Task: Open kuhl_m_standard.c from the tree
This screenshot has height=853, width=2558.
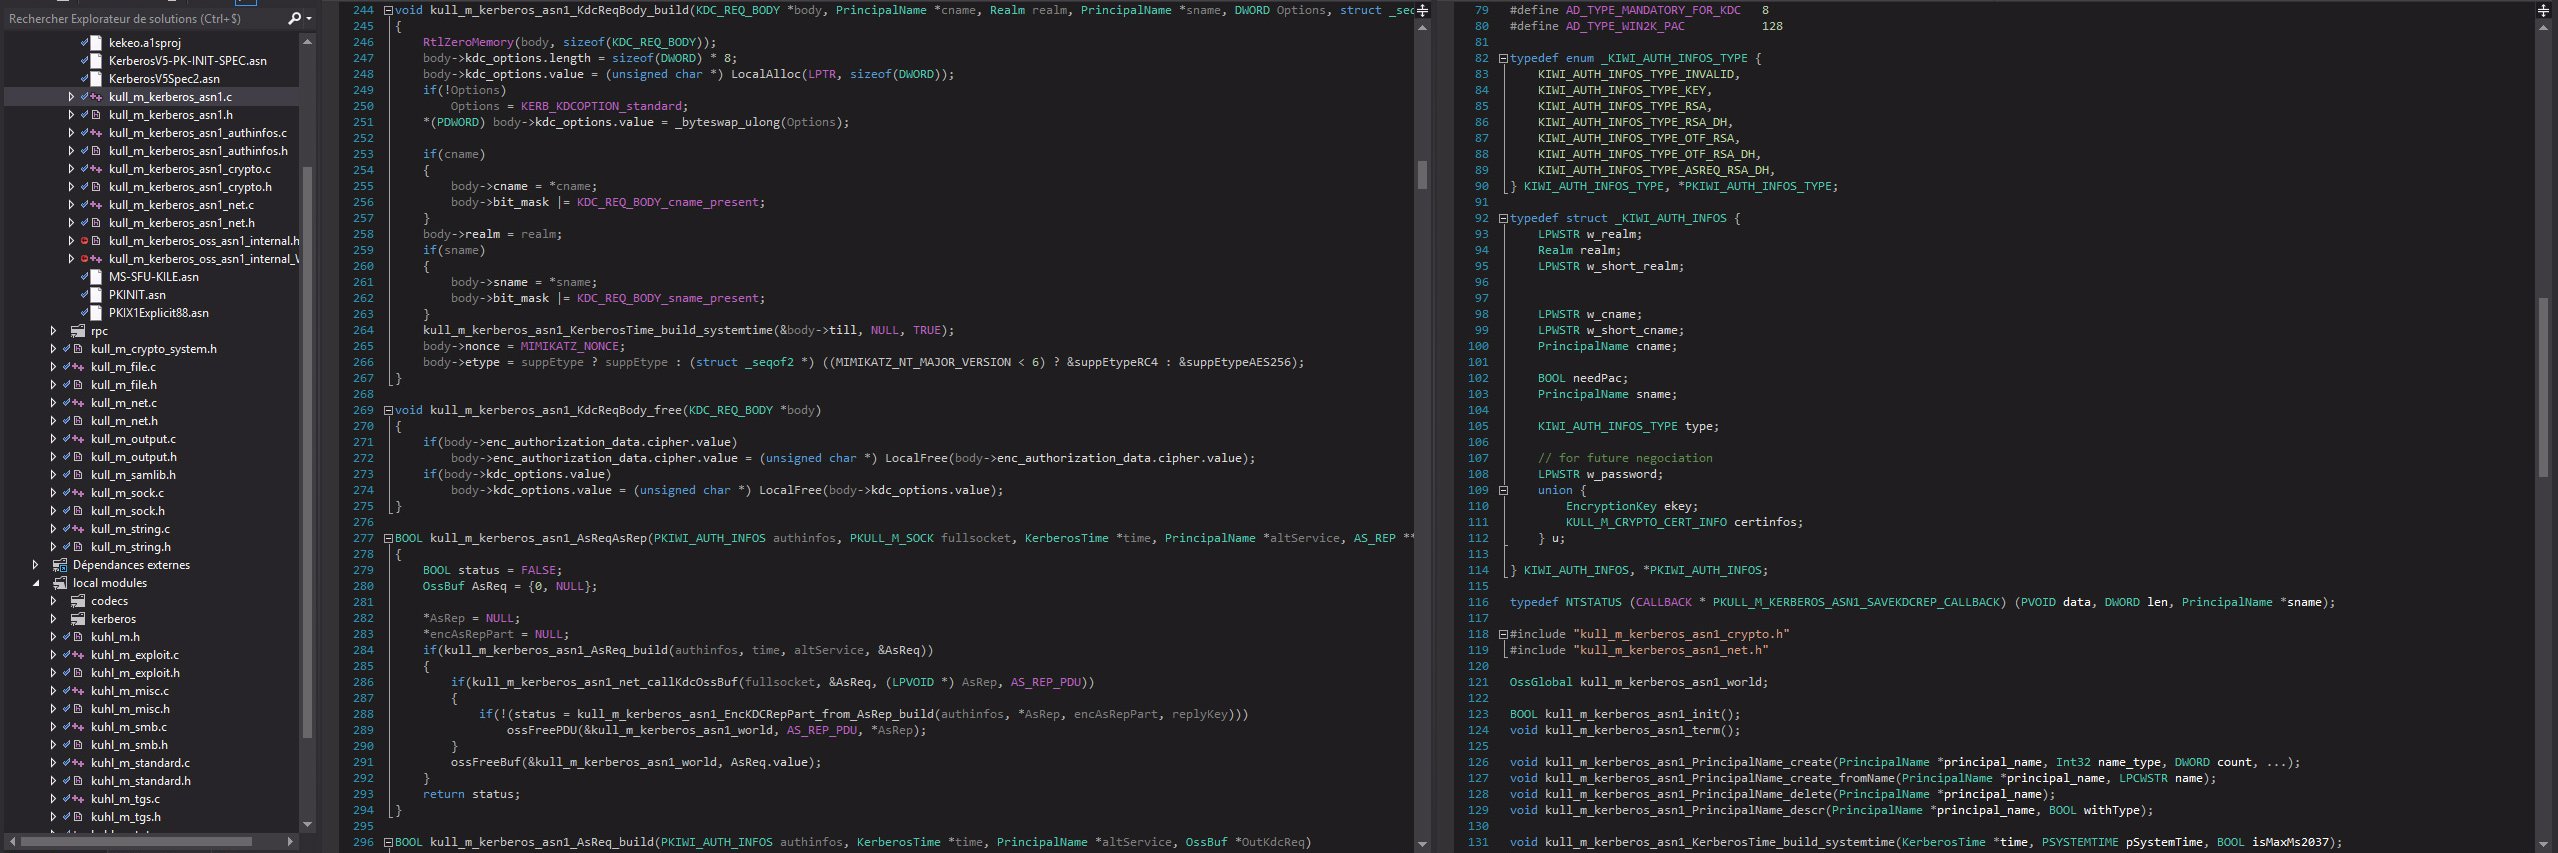Action: 140,763
